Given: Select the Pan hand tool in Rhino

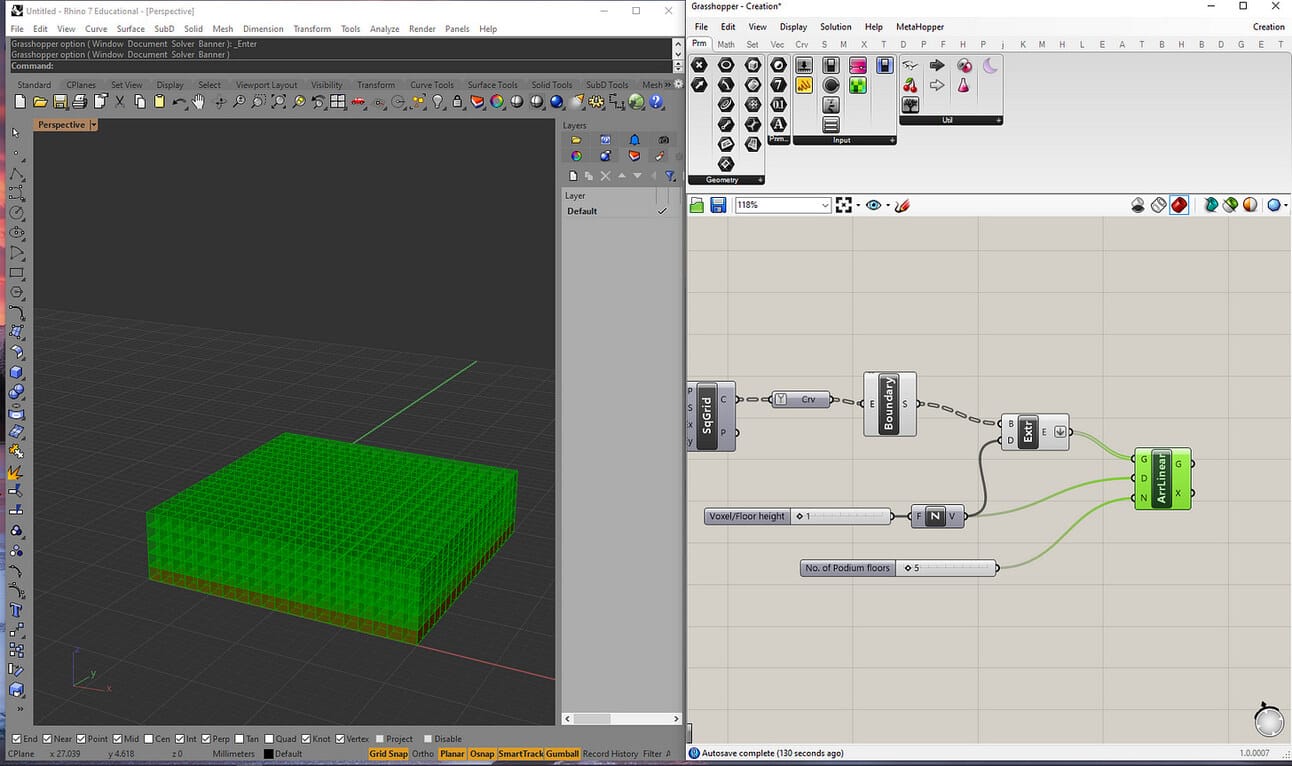Looking at the screenshot, I should coord(199,102).
